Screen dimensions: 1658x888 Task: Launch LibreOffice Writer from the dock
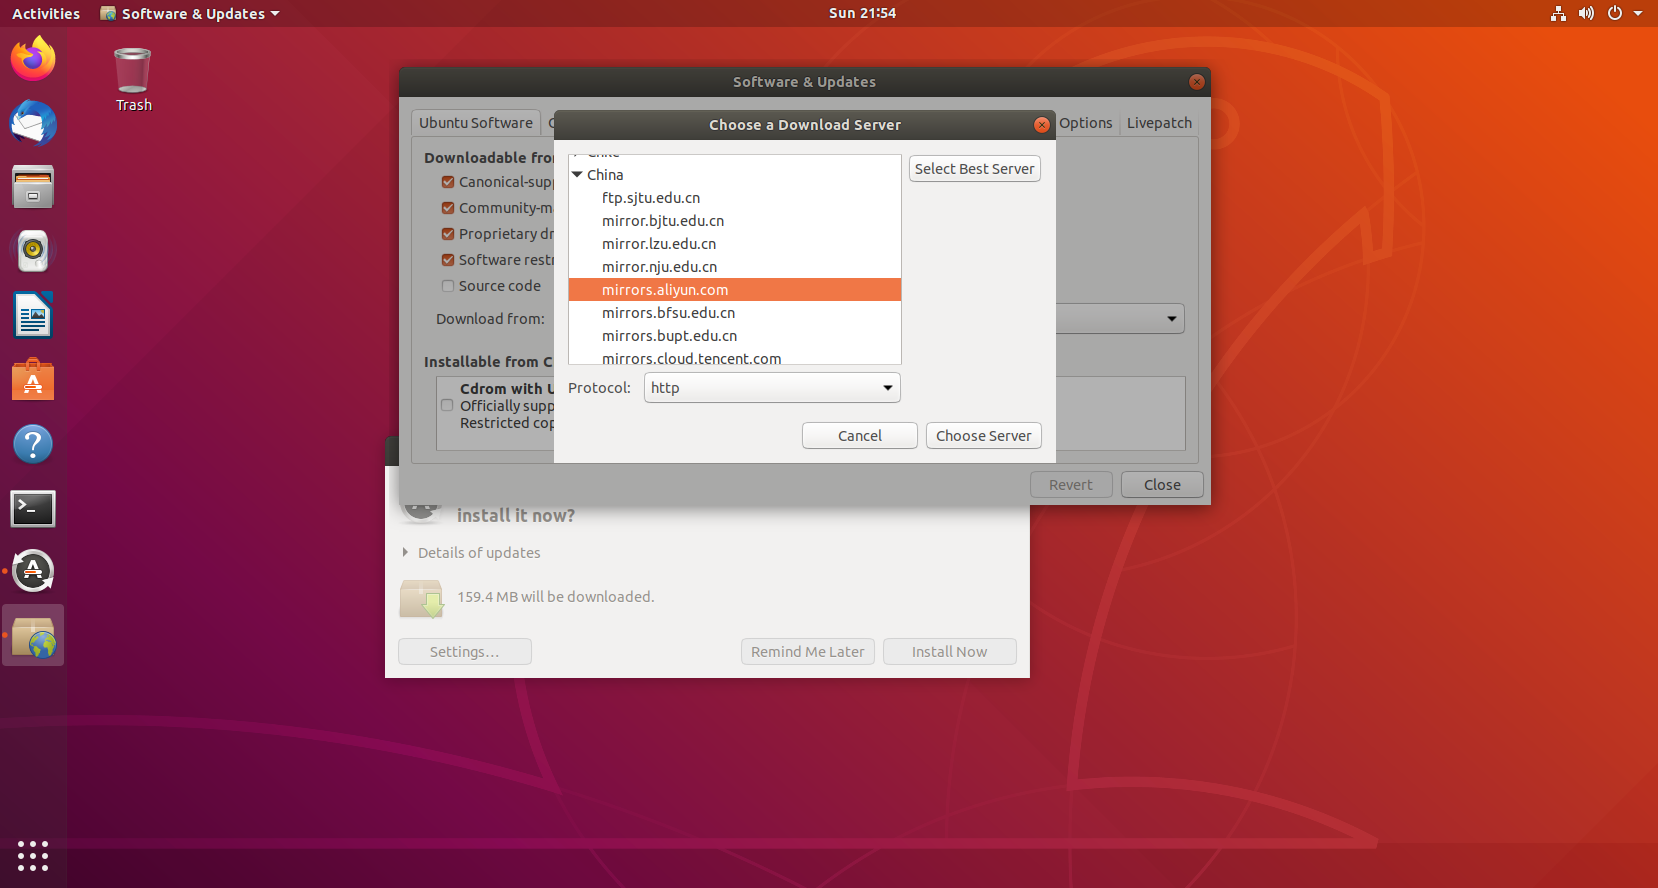click(33, 316)
